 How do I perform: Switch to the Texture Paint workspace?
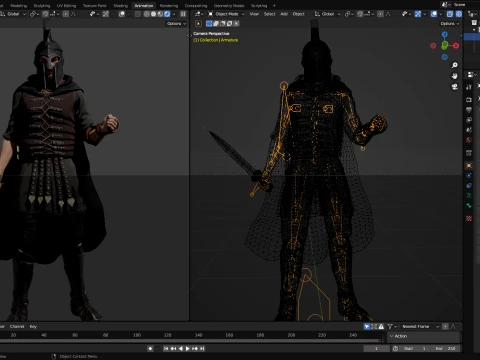(95, 6)
